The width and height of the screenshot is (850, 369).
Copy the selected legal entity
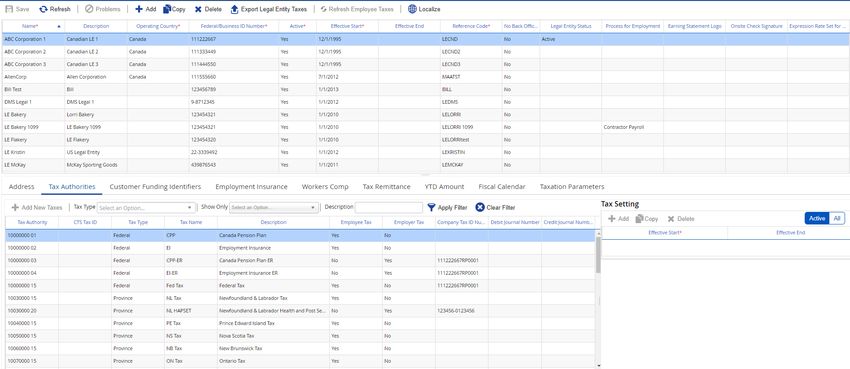point(174,9)
